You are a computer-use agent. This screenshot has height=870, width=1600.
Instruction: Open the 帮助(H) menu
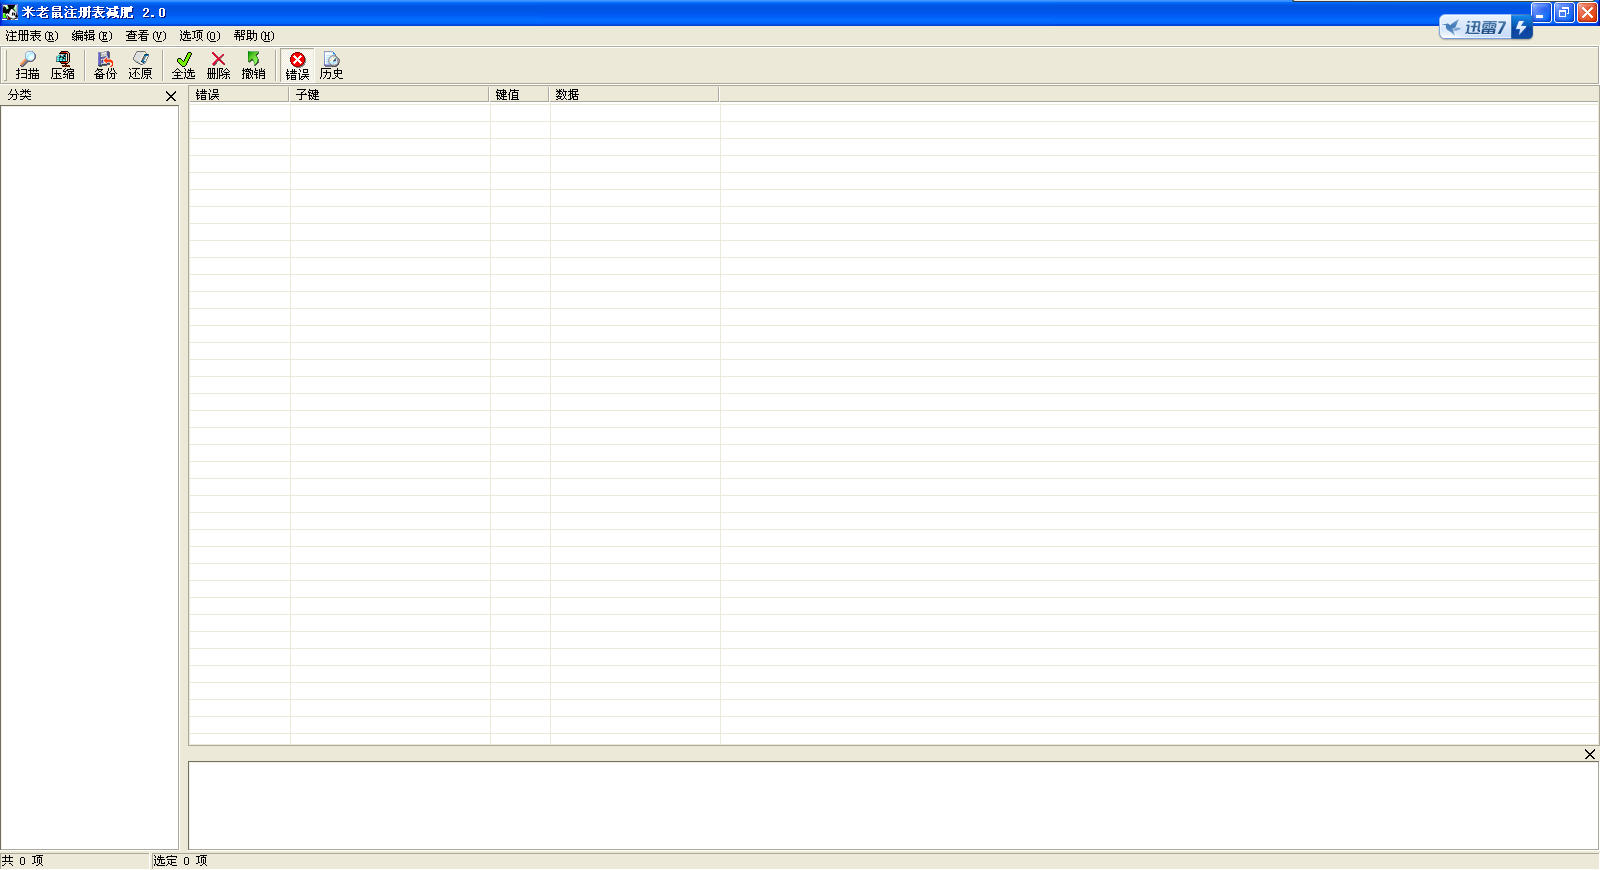coord(254,36)
